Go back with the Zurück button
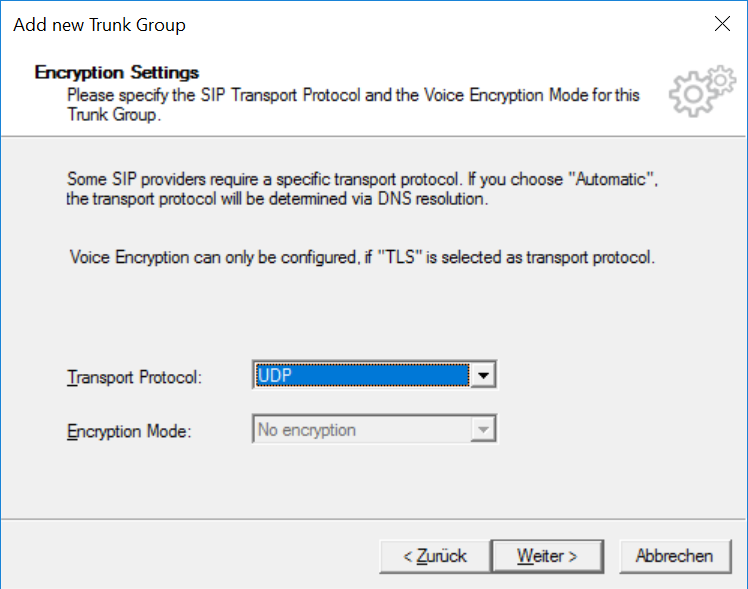The width and height of the screenshot is (748, 589). tap(435, 556)
